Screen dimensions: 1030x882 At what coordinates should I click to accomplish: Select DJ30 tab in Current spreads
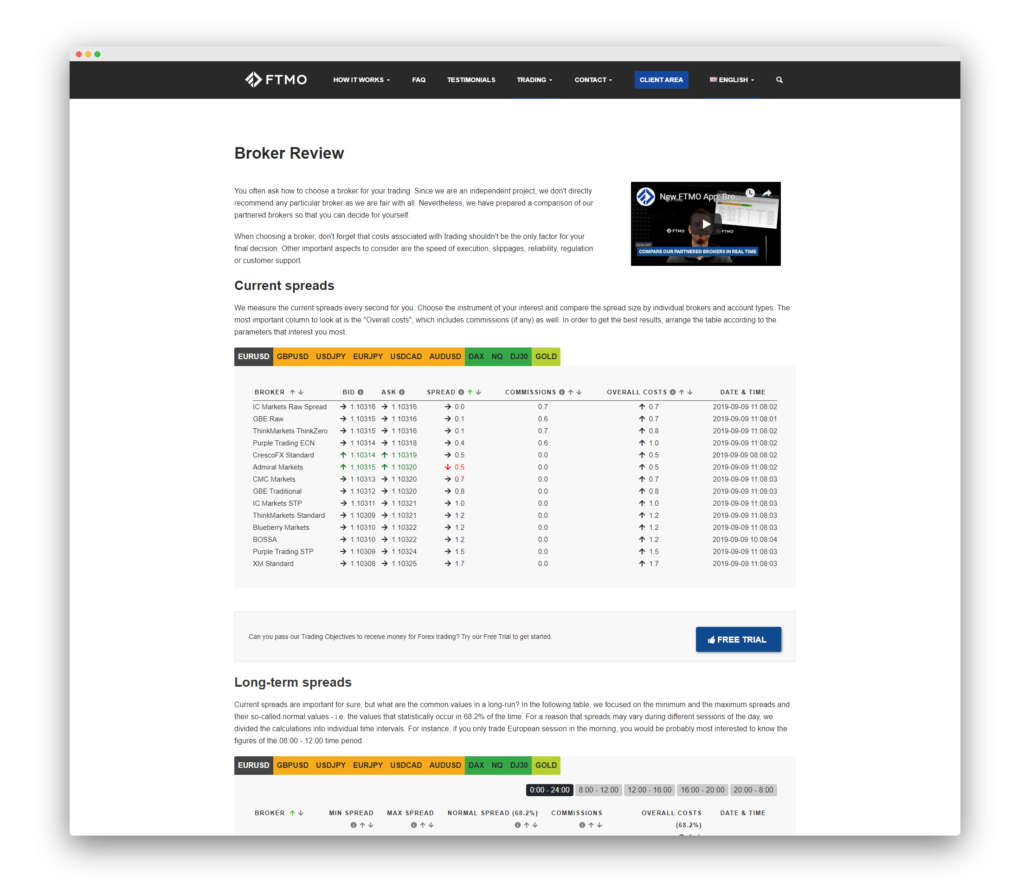519,357
